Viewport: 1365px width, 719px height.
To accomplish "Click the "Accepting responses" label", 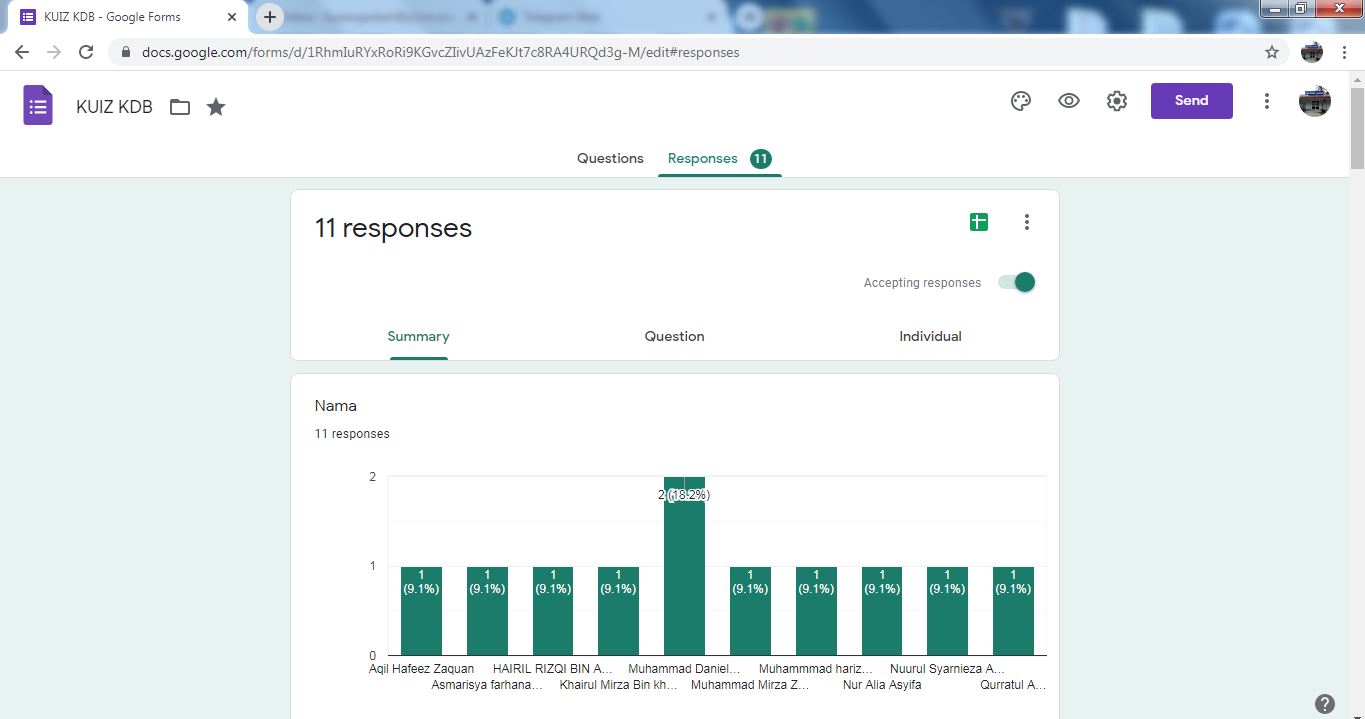I will click(x=922, y=283).
